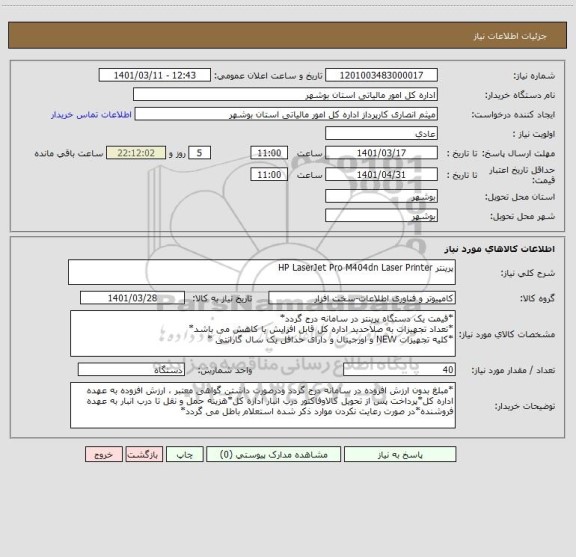576x557 pixels.
Task: Click the تاریخ نیاز به کالا label
Action: point(223,298)
